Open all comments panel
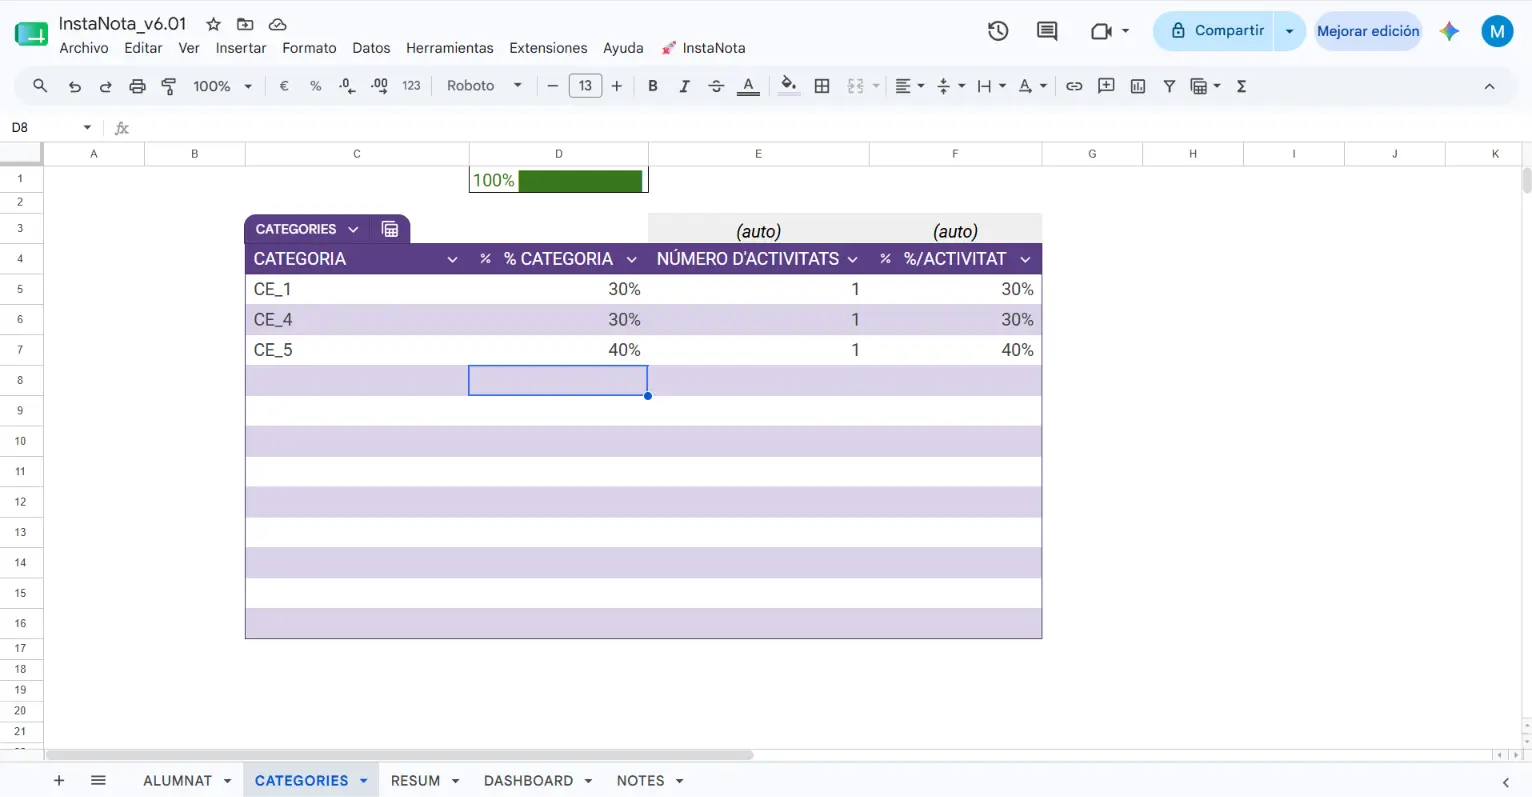This screenshot has height=797, width=1532. pyautogui.click(x=1047, y=31)
